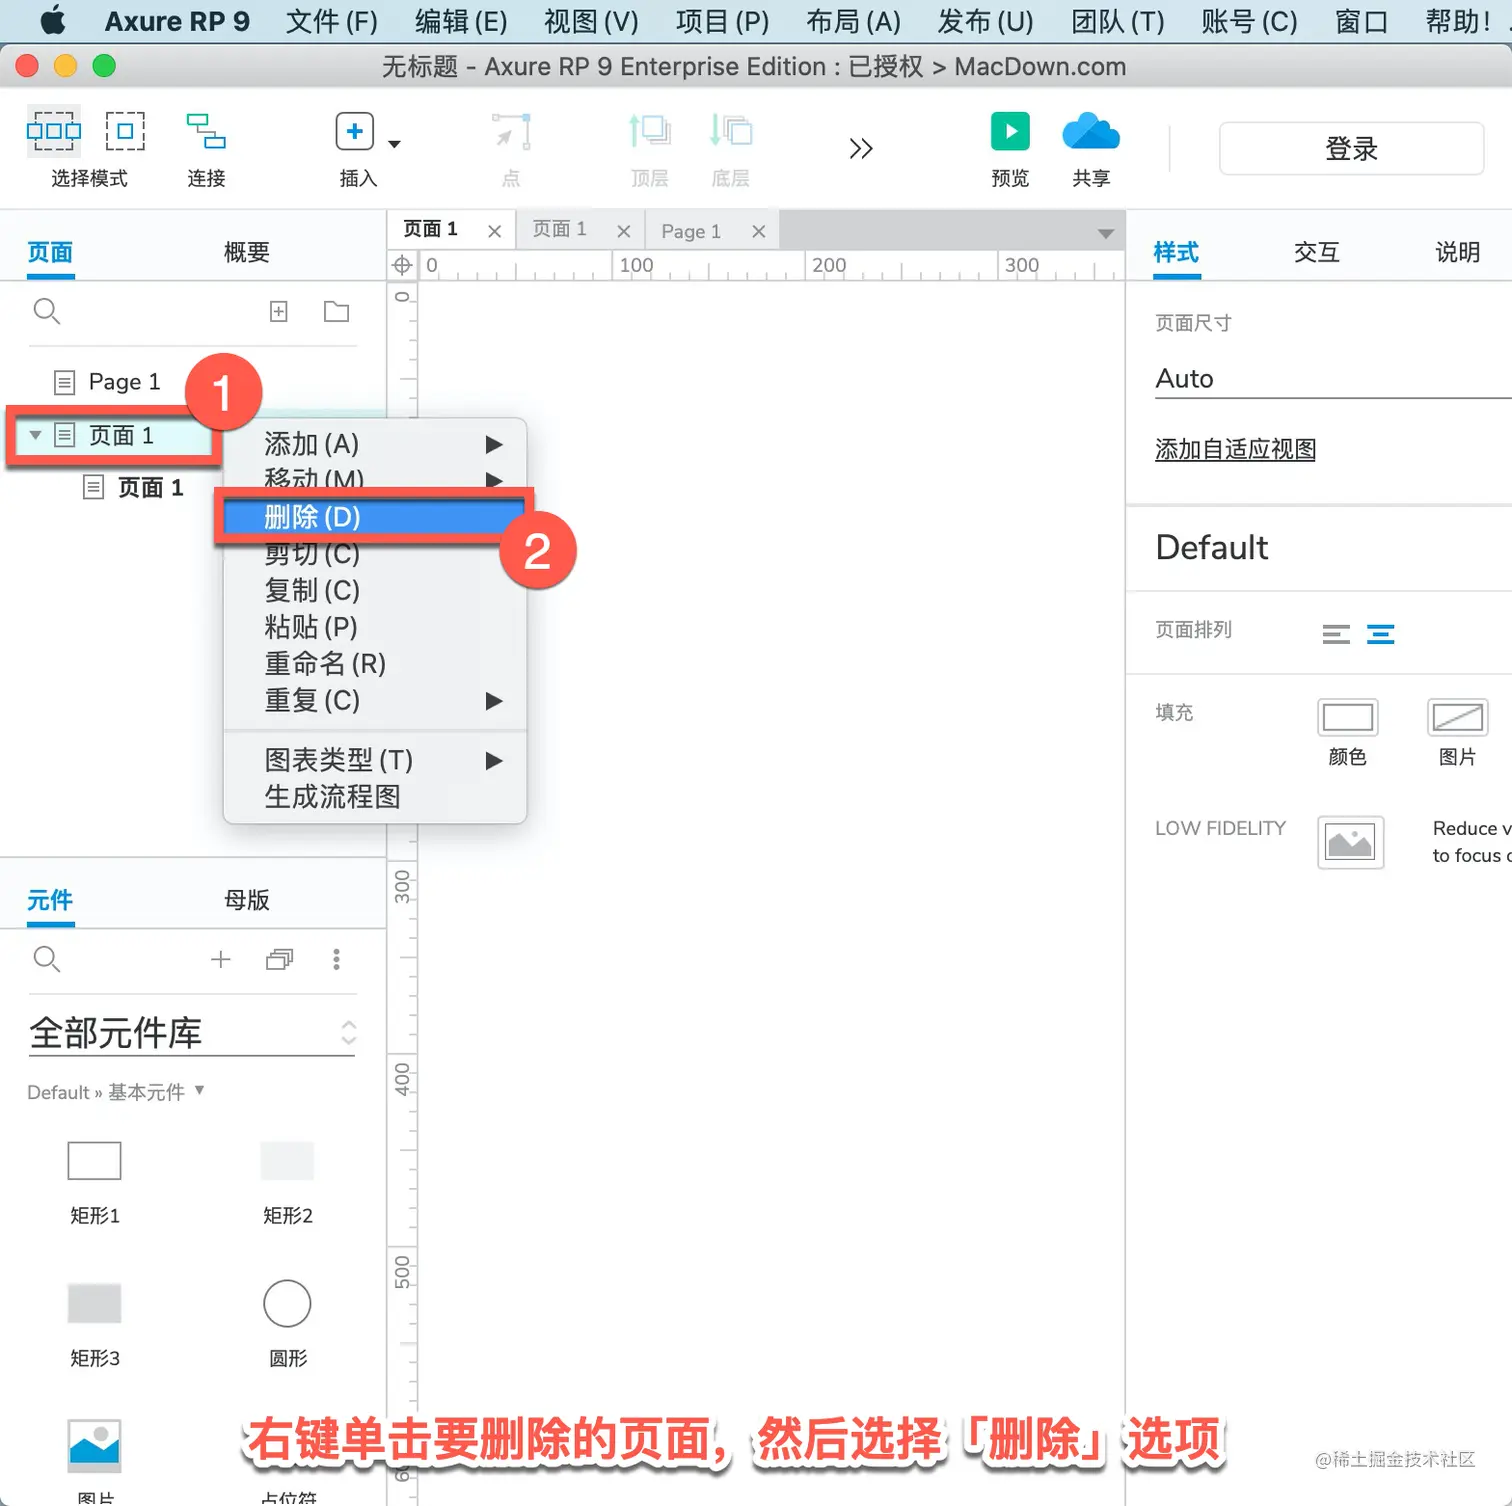Close the Page 1 canvas tab

pos(759,231)
